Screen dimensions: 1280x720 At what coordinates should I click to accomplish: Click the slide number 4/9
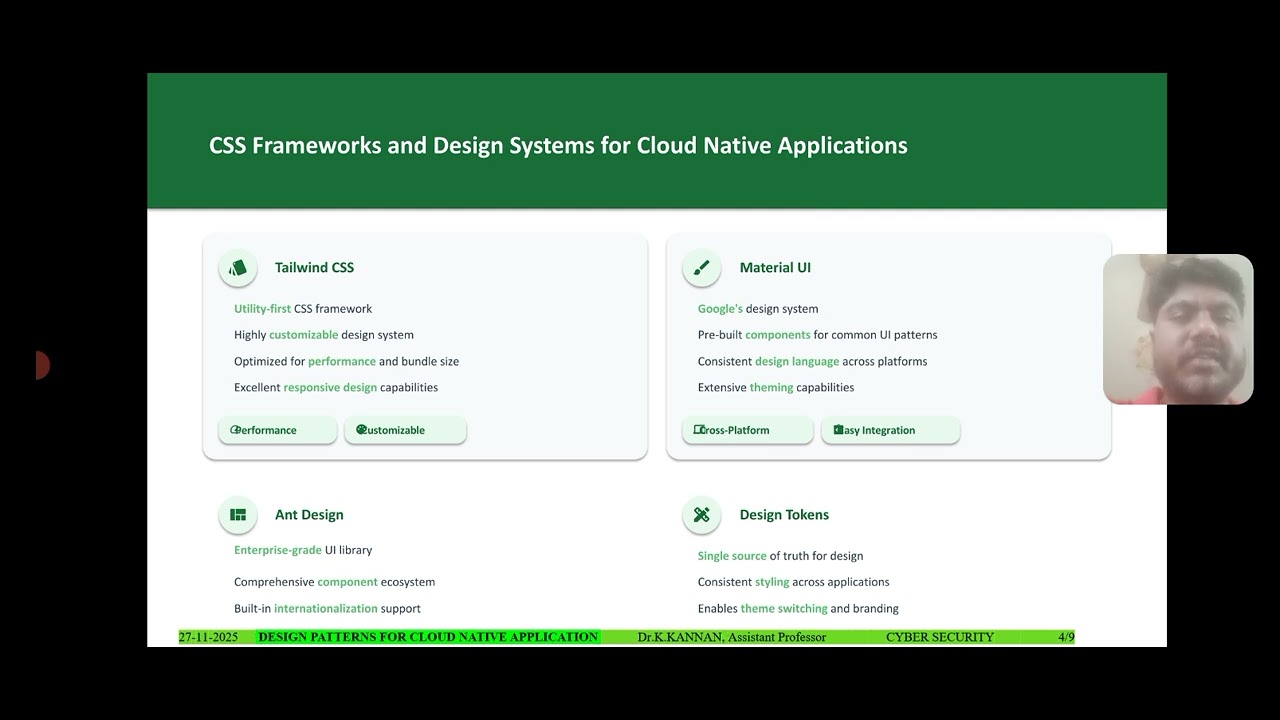coord(1066,637)
